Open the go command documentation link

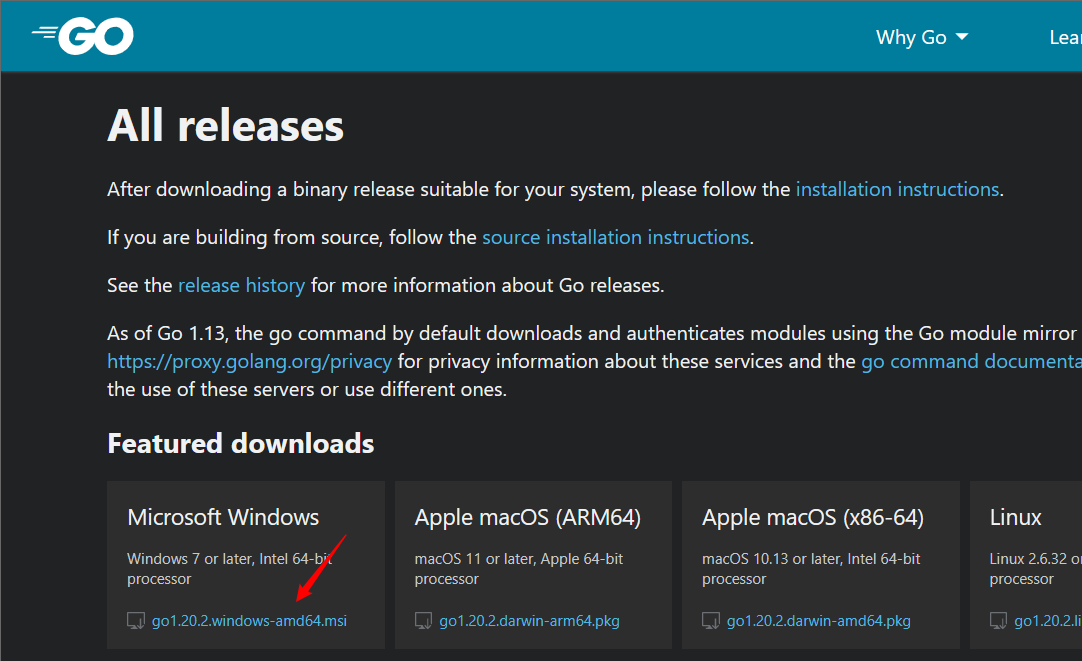pos(970,361)
